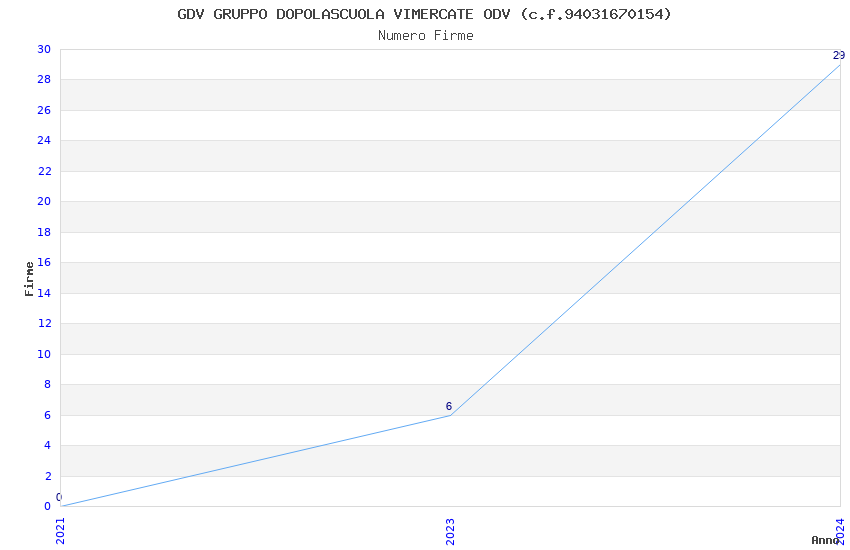This screenshot has height=550, width=850.
Task: Click the data point labeled 6
Action: (x=450, y=415)
